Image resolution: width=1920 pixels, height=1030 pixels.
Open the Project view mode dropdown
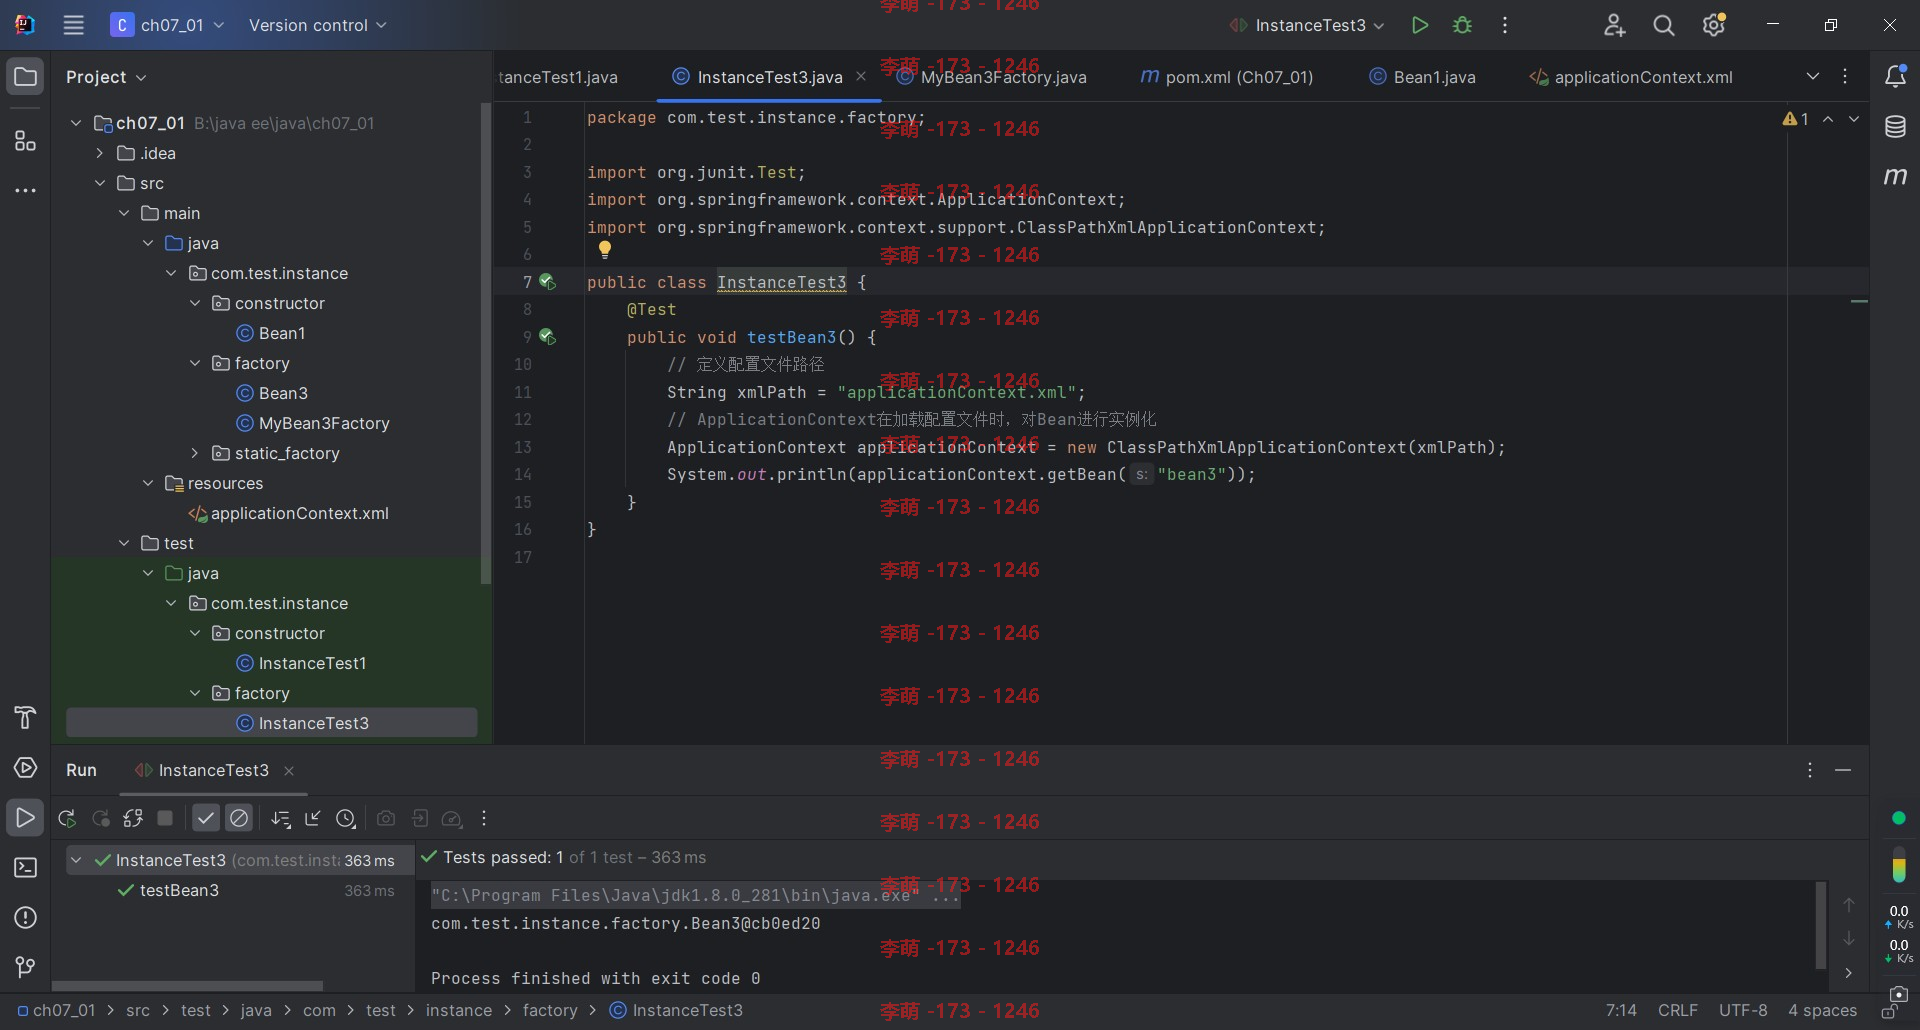point(106,77)
